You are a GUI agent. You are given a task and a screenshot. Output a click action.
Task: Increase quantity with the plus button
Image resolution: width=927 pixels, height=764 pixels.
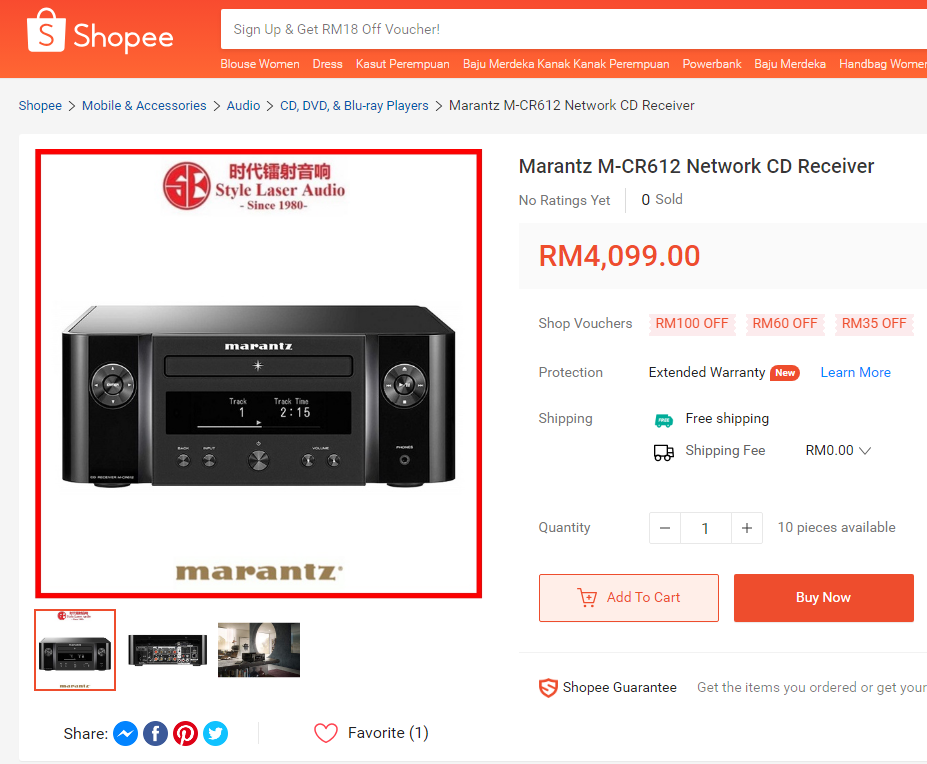pyautogui.click(x=747, y=528)
